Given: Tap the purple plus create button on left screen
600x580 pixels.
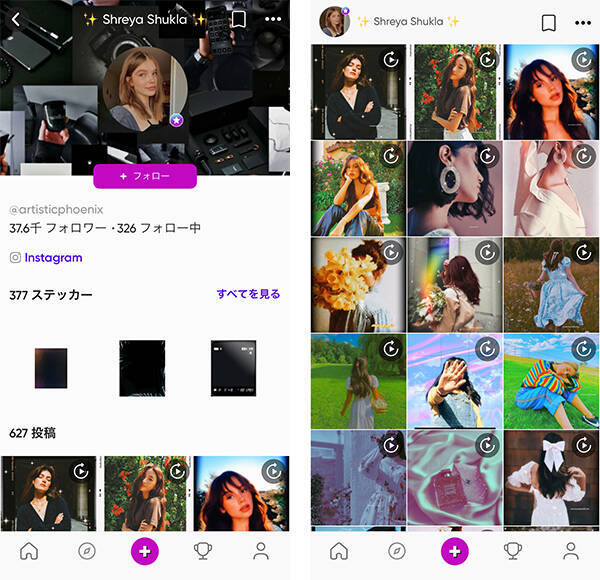Looking at the screenshot, I should coord(145,551).
